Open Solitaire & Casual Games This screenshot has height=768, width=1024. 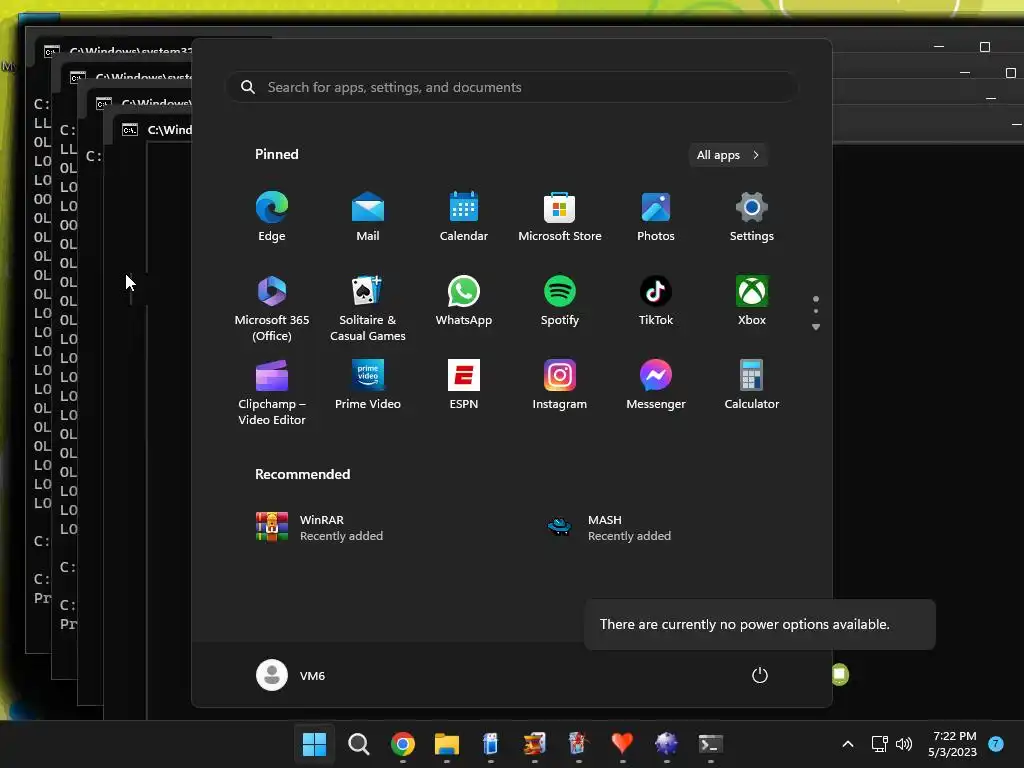[x=368, y=308]
